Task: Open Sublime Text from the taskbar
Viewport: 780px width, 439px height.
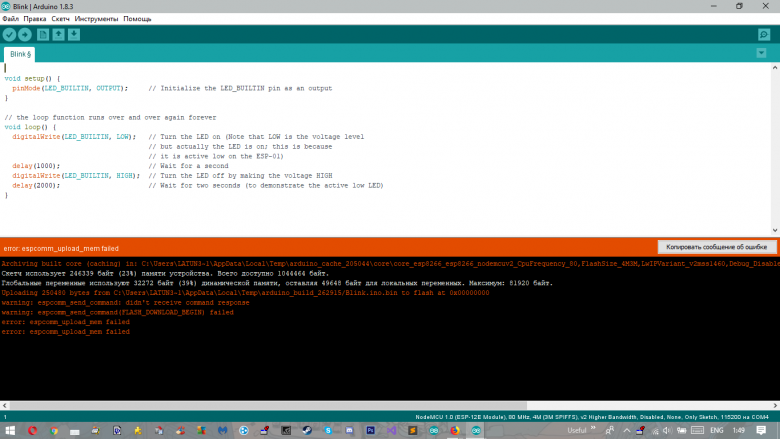Action: tap(412, 431)
